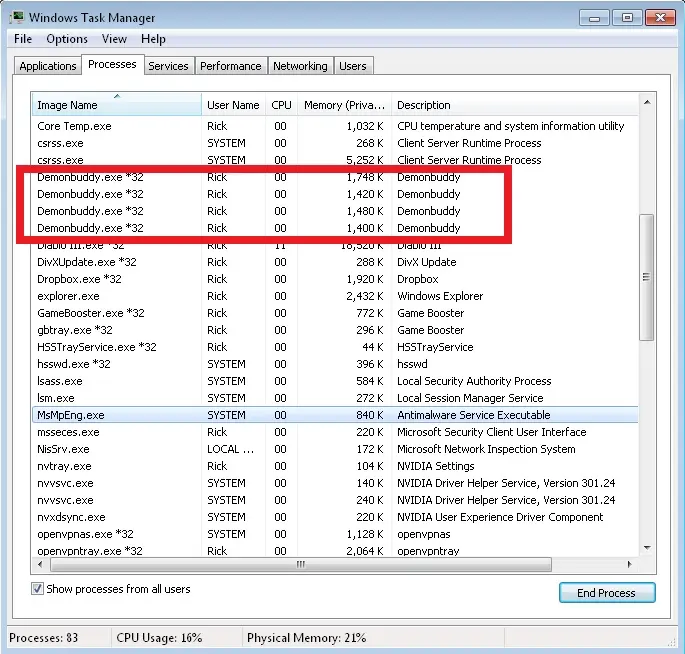Minimize the Task Manager window

[x=594, y=18]
